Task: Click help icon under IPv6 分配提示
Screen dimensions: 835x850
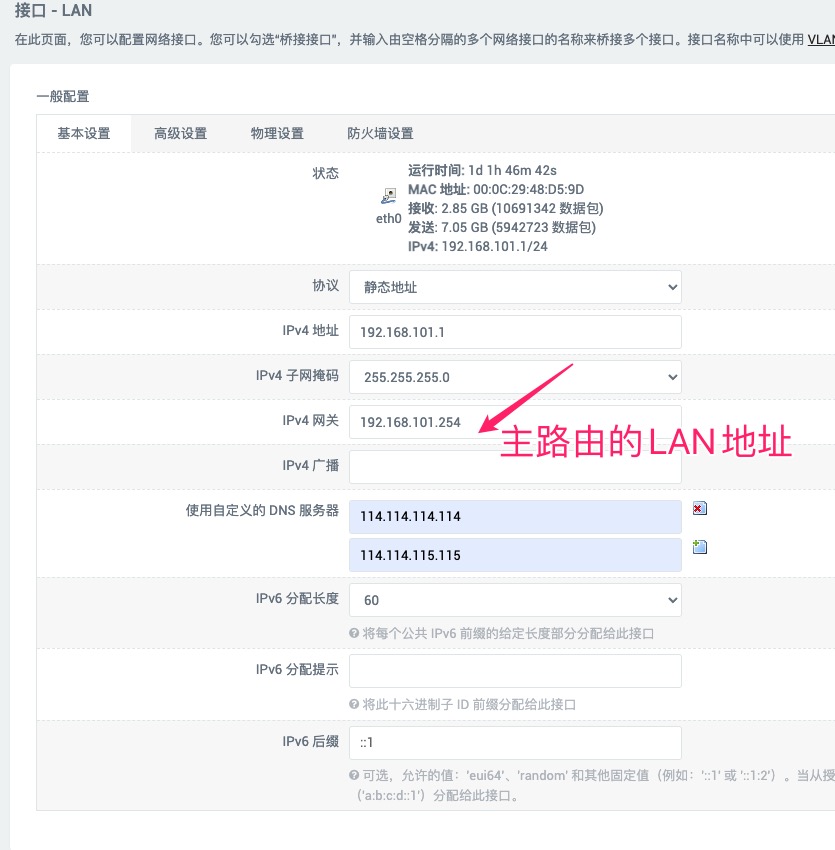Action: (x=354, y=704)
